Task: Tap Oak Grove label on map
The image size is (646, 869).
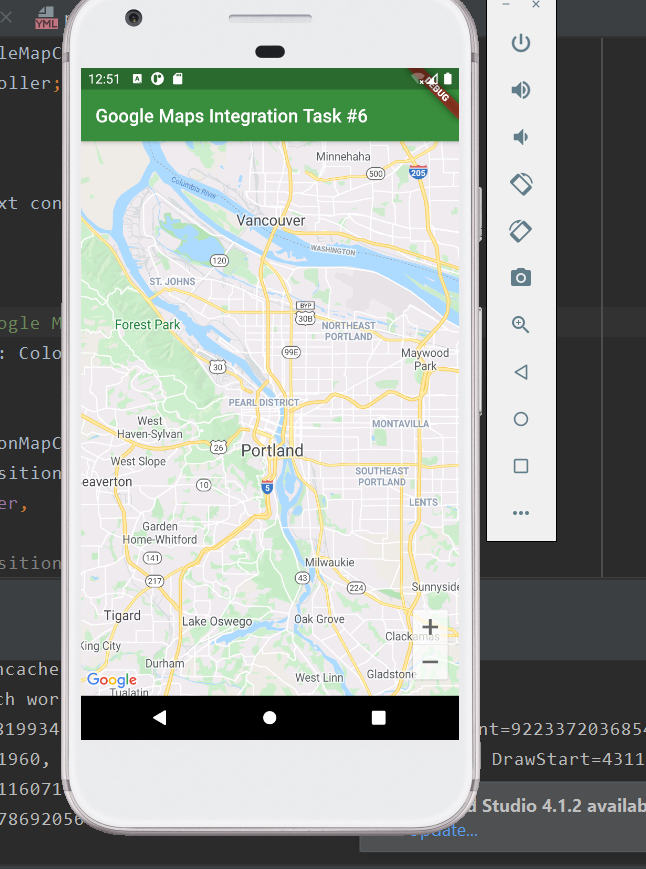Action: (x=319, y=619)
